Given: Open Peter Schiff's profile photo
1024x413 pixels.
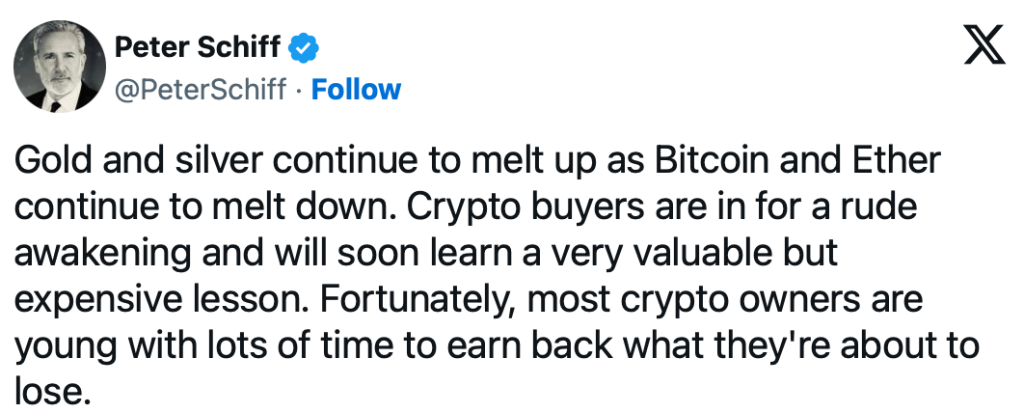Looking at the screenshot, I should pyautogui.click(x=63, y=68).
